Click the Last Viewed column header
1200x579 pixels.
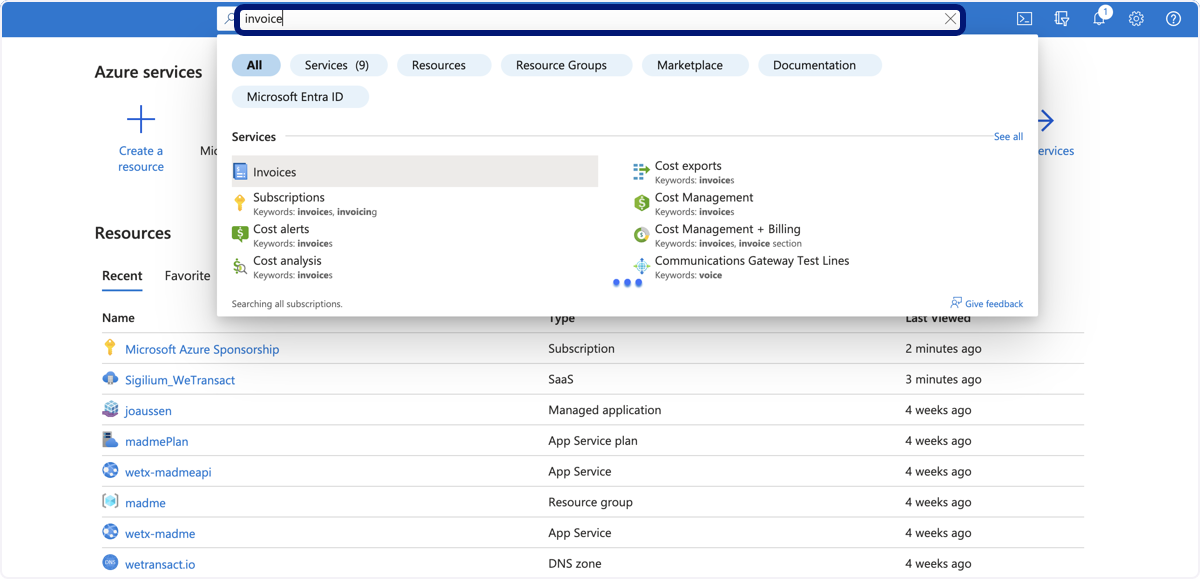click(x=938, y=318)
